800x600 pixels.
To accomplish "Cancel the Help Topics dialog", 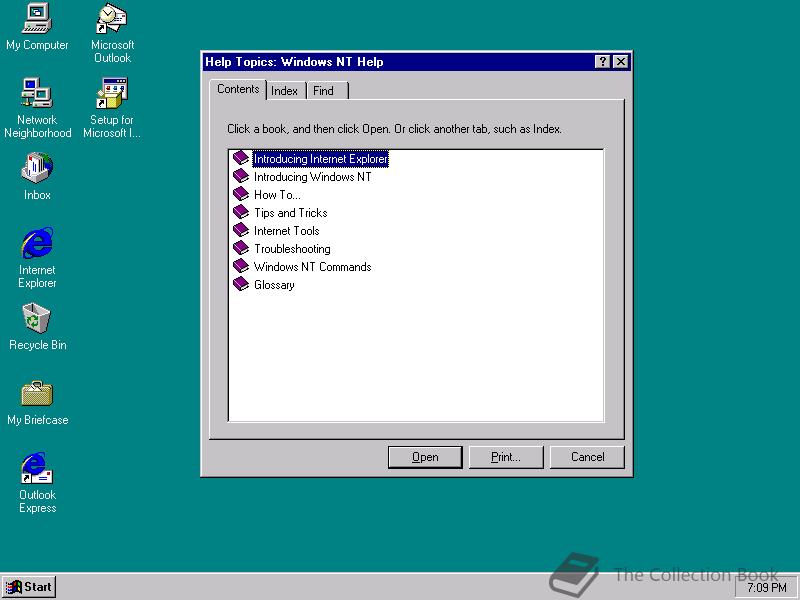I will coord(587,457).
